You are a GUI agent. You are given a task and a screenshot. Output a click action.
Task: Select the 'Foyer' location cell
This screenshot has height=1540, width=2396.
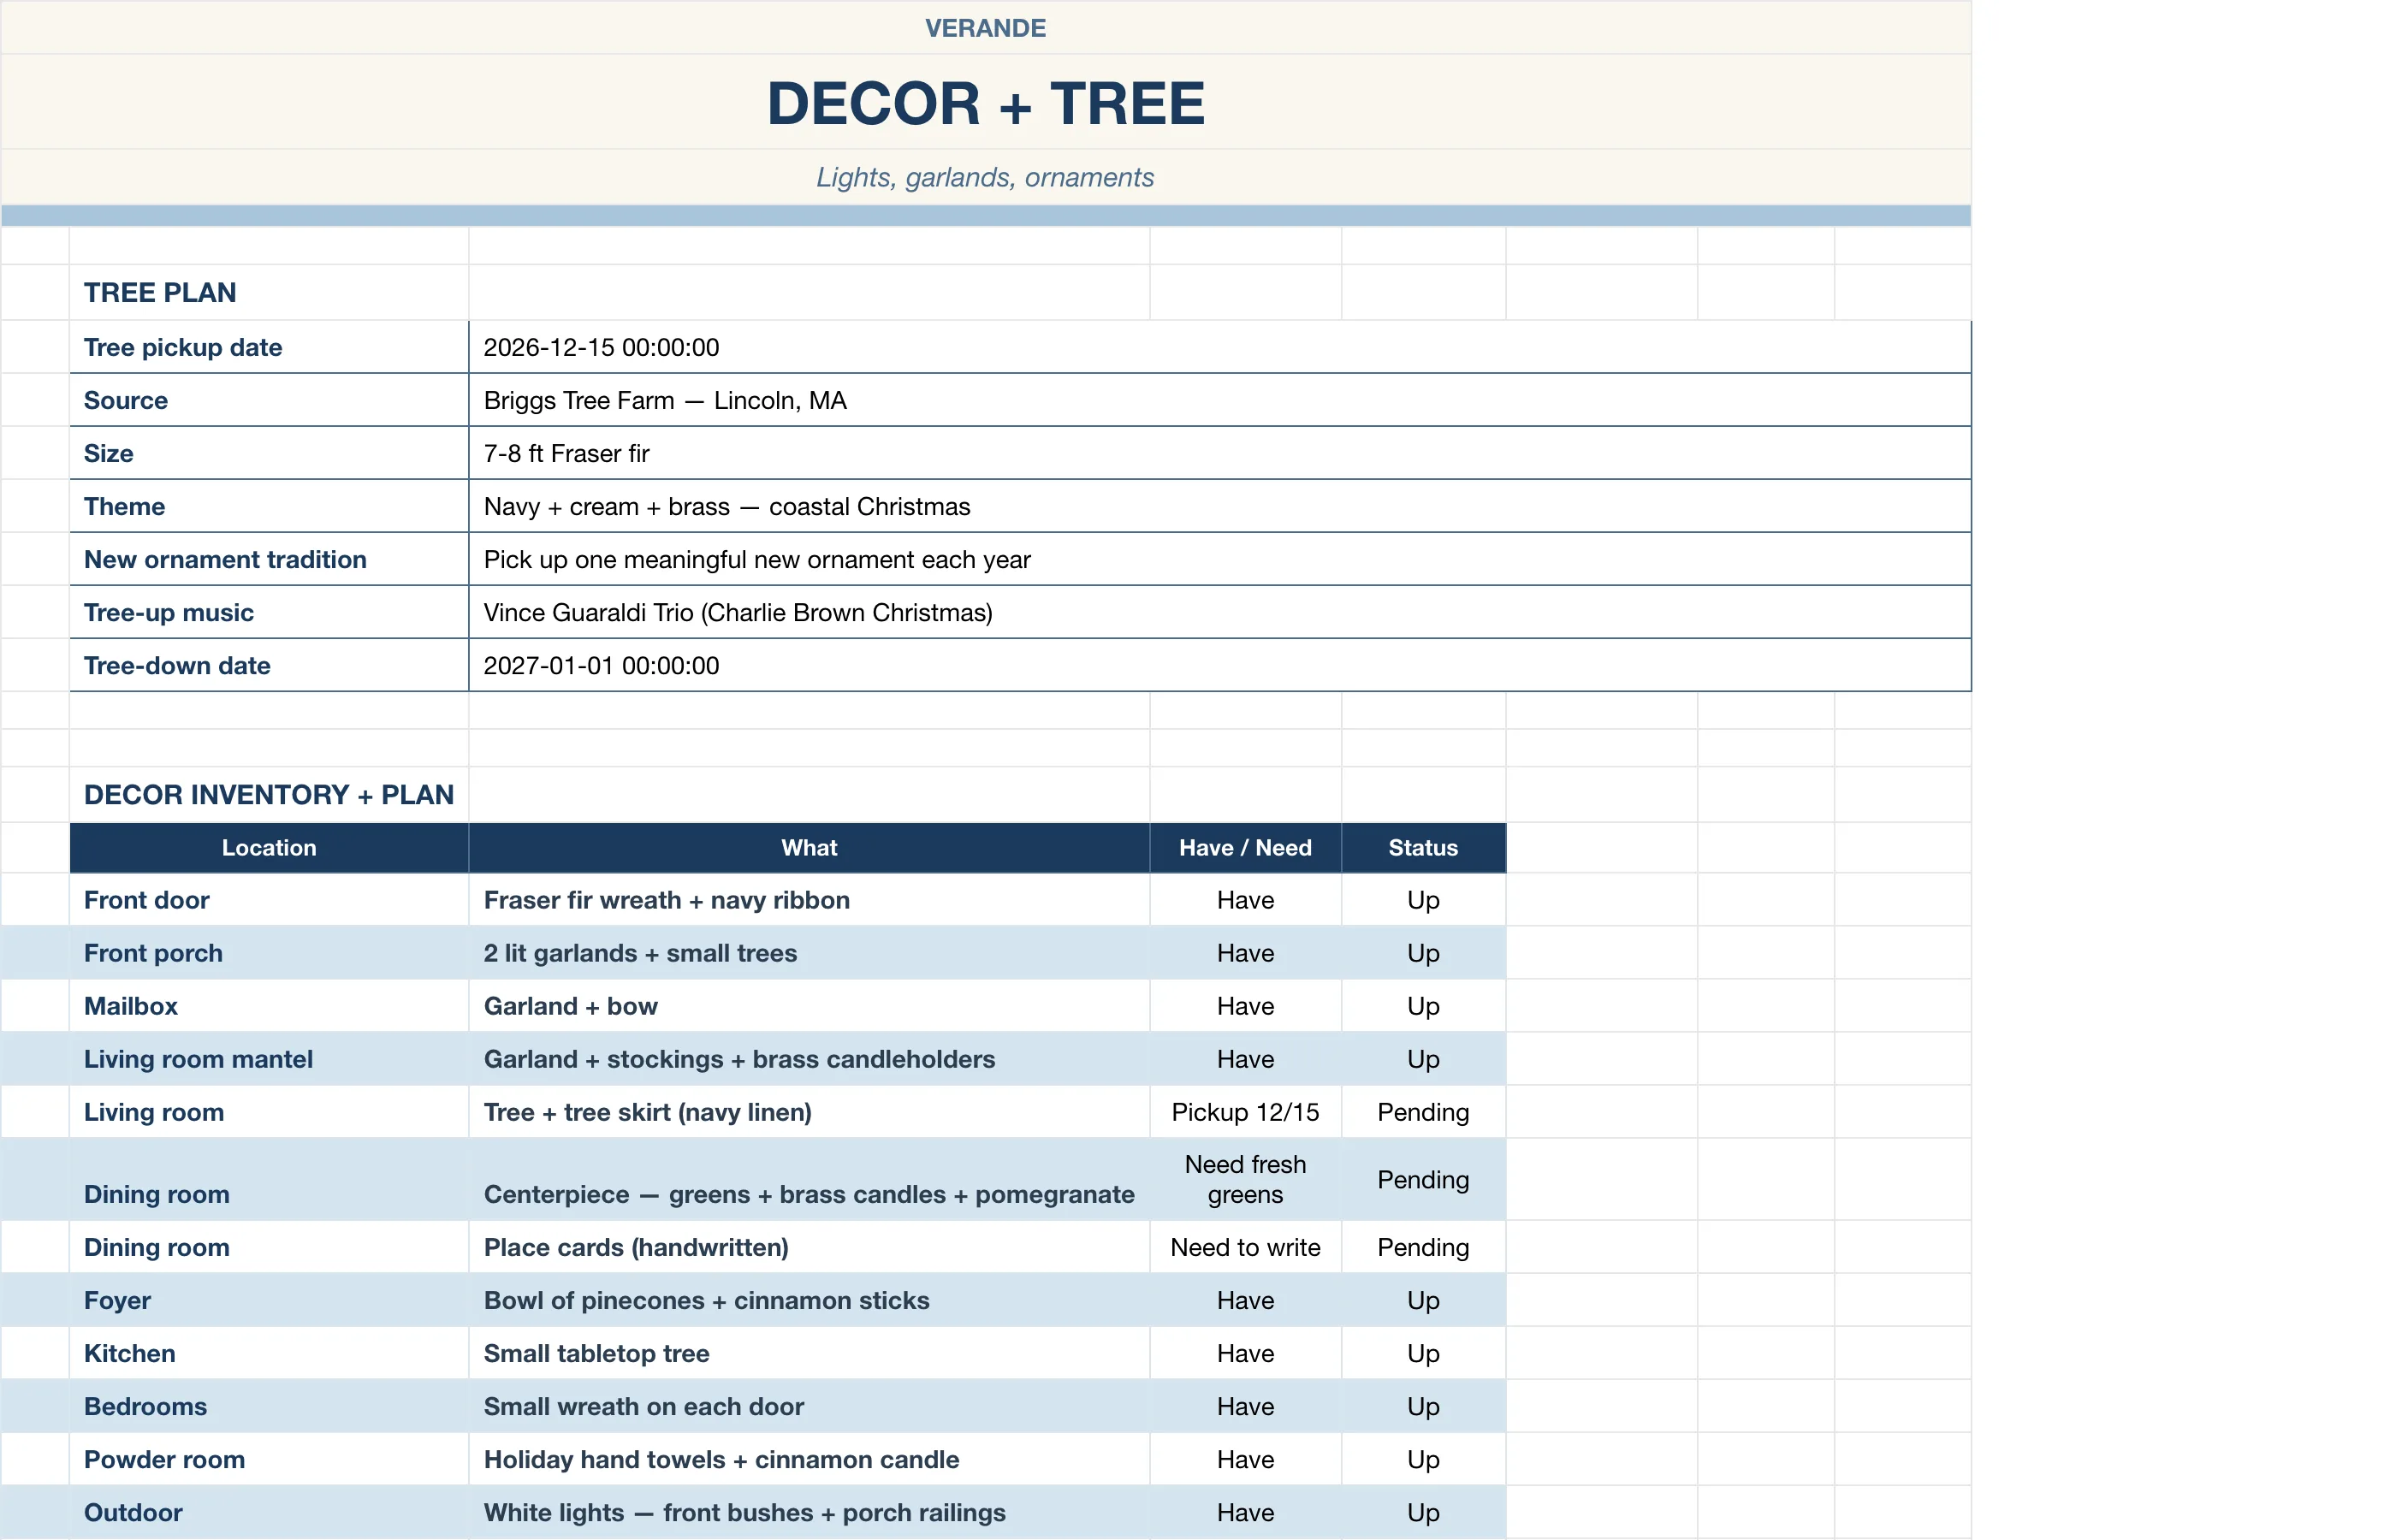[269, 1300]
